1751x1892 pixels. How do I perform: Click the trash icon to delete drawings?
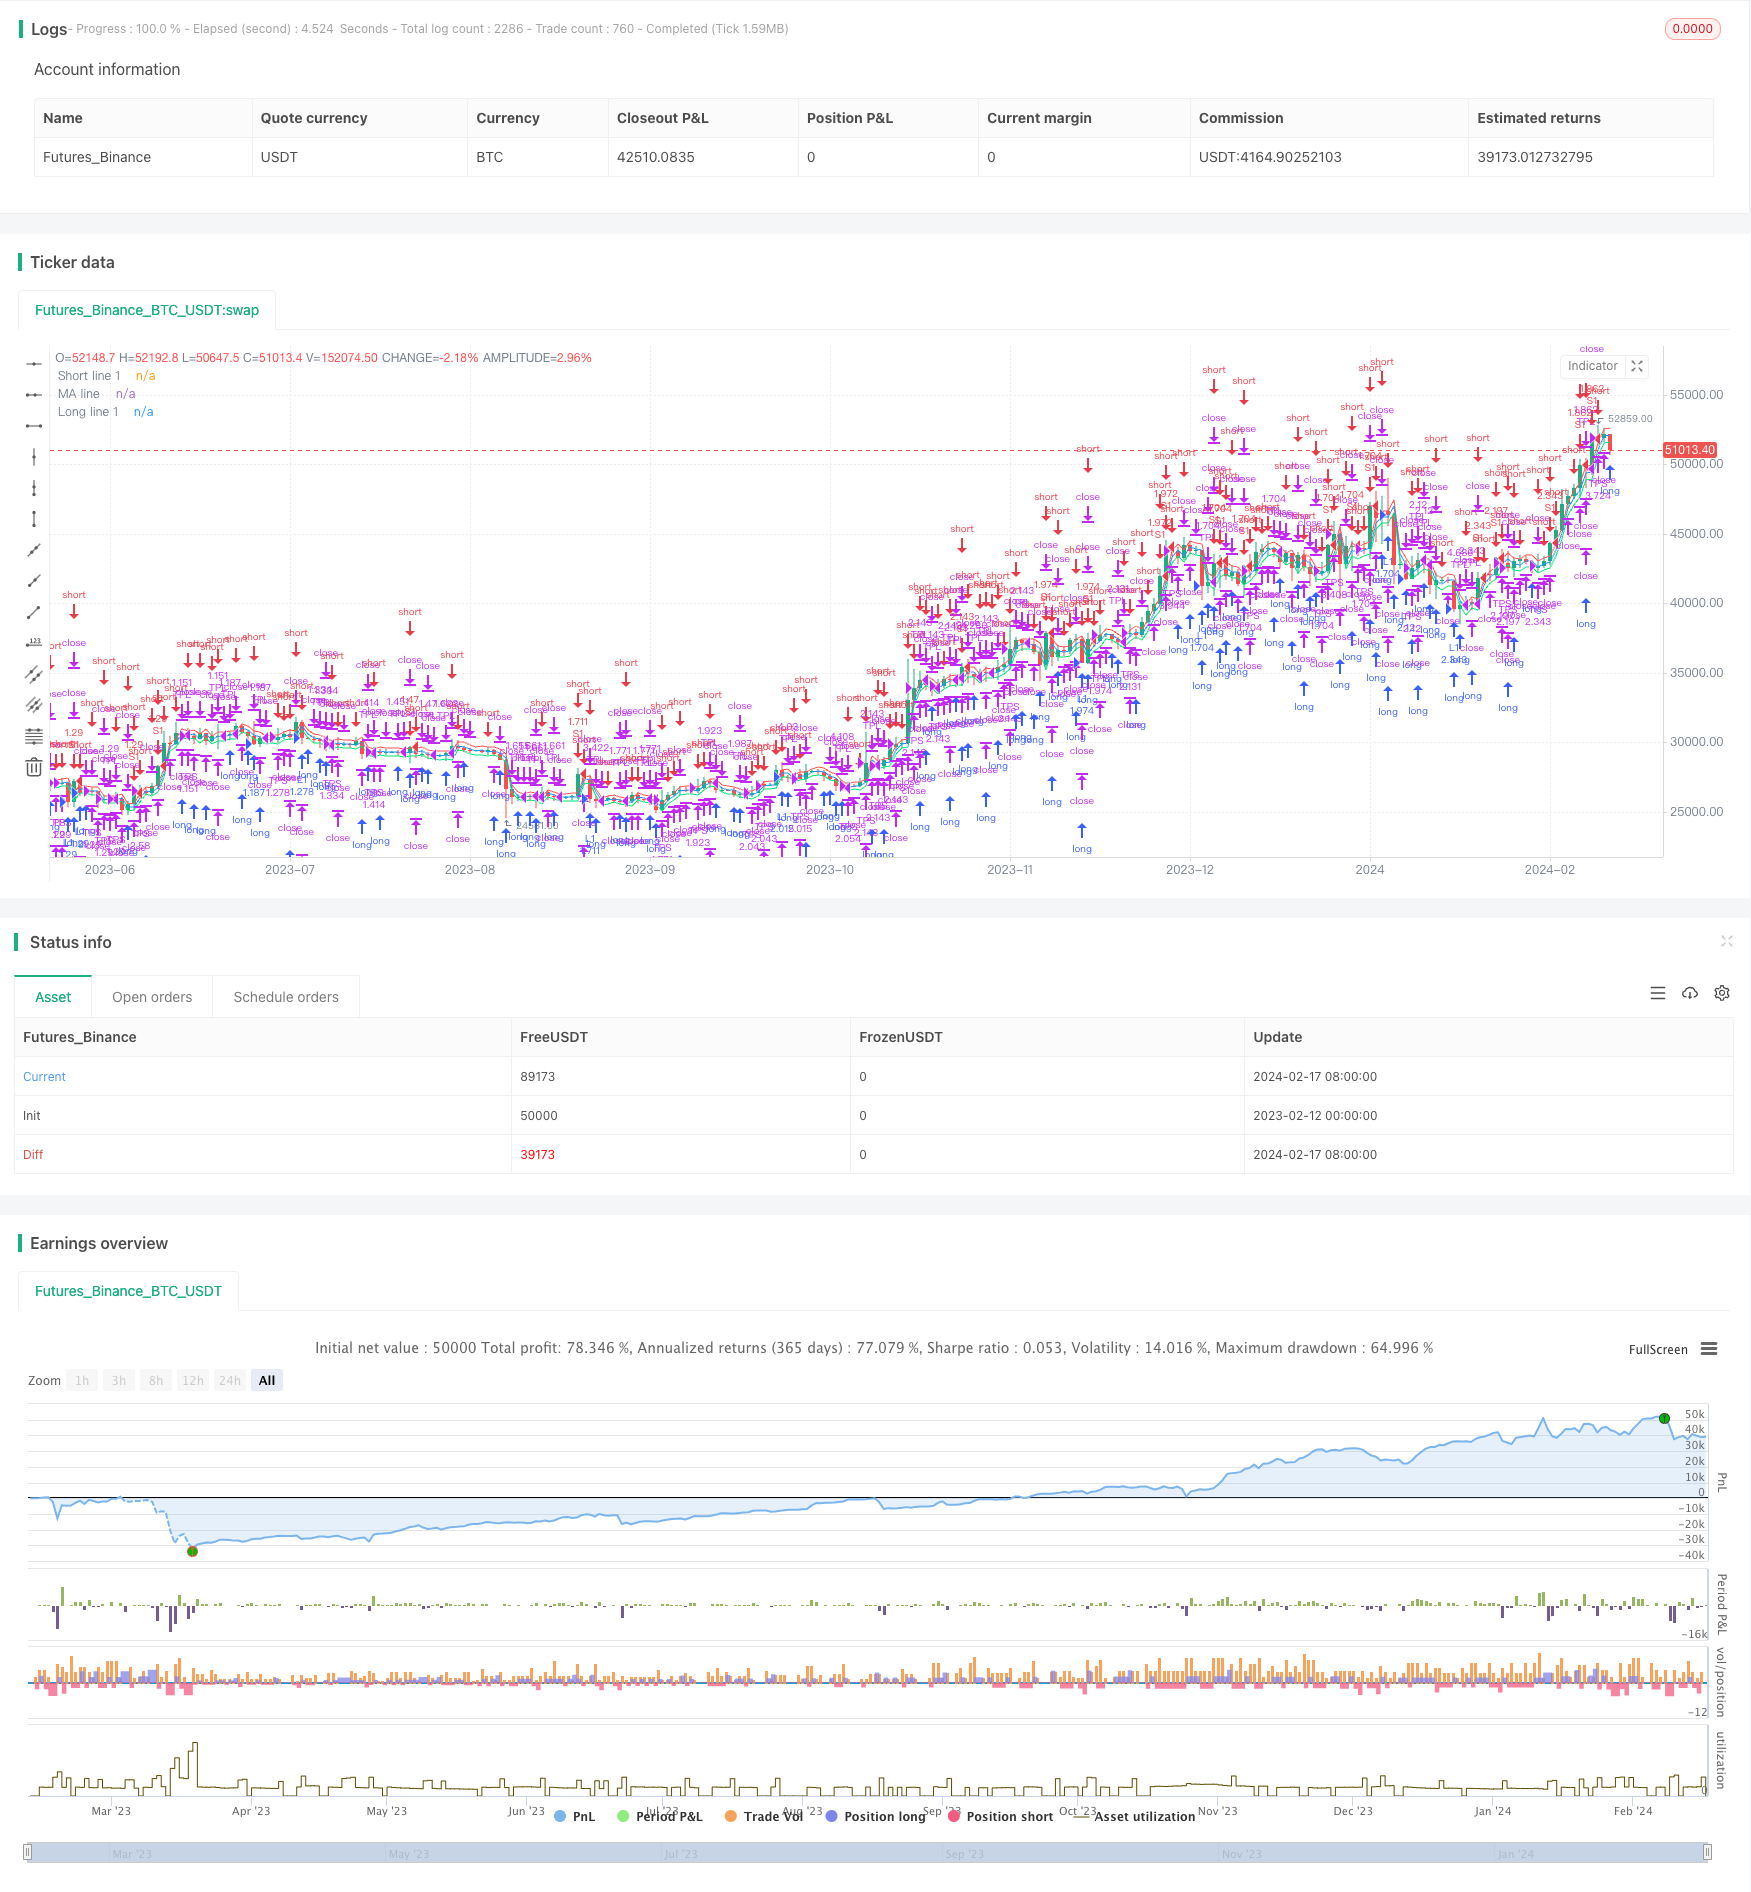34,767
